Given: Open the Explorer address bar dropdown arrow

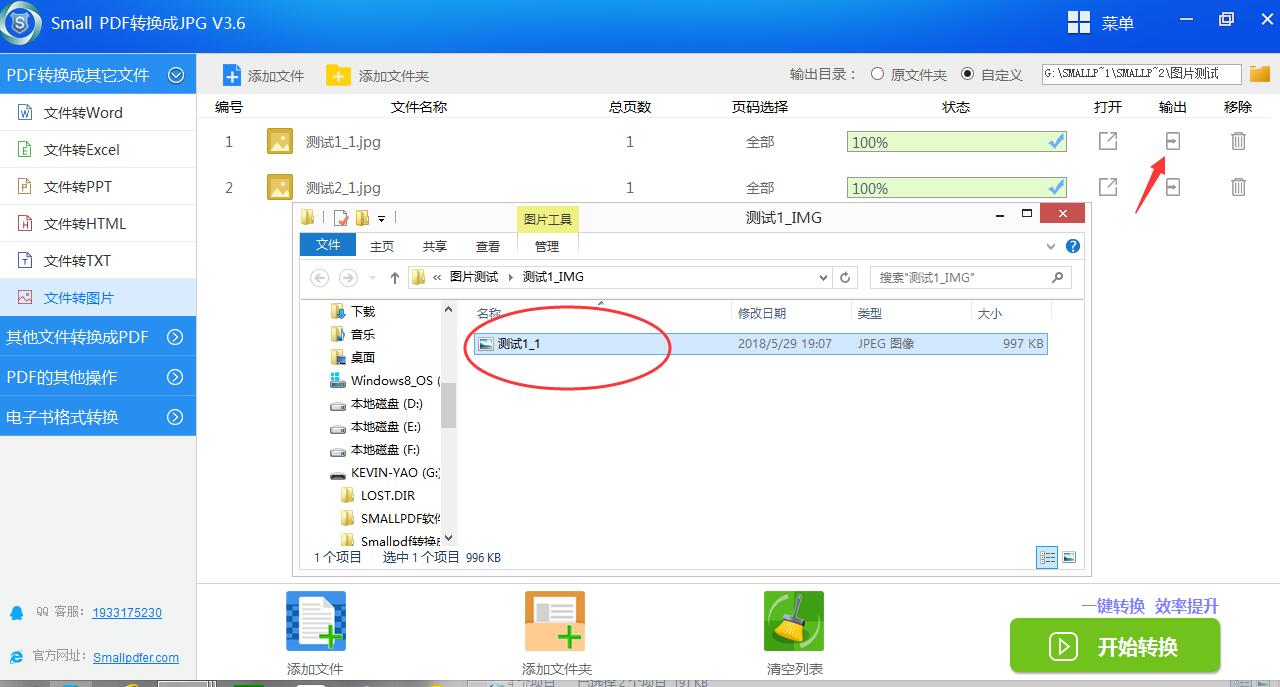Looking at the screenshot, I should click(x=824, y=278).
